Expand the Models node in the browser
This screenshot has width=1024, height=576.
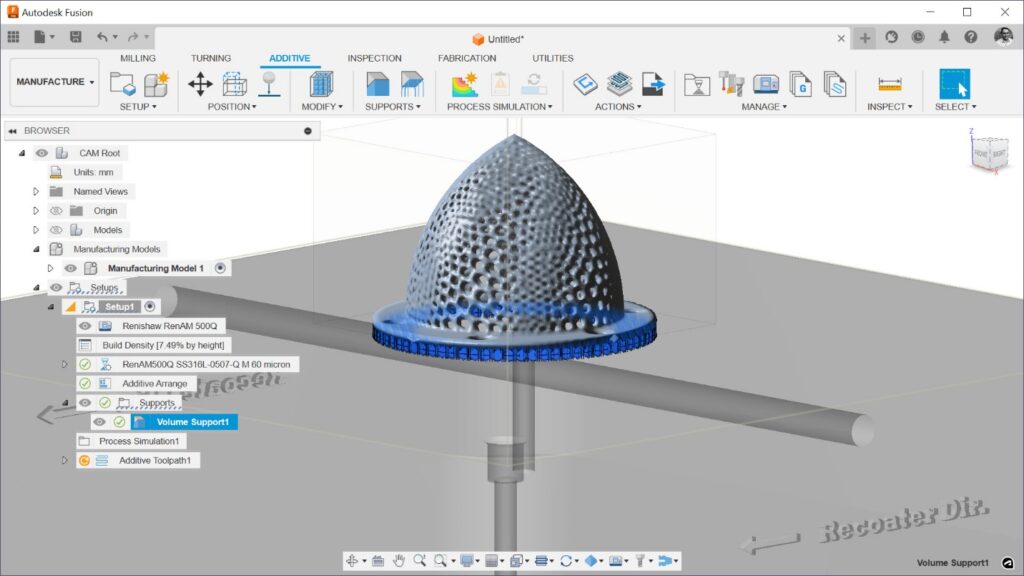37,230
